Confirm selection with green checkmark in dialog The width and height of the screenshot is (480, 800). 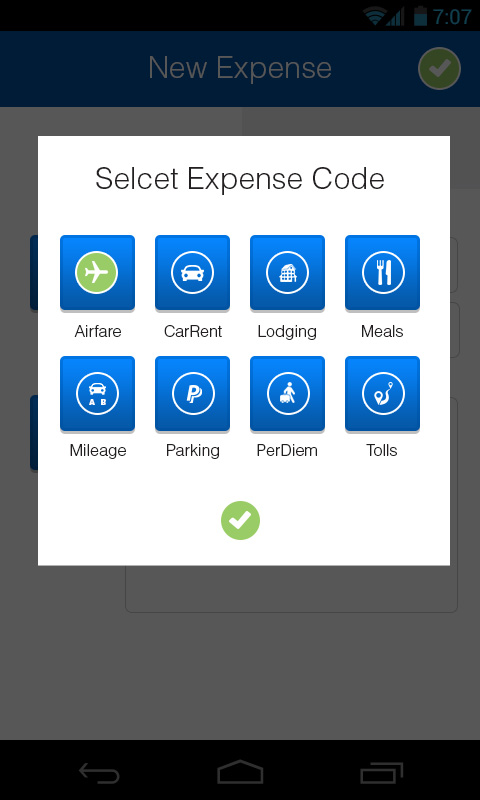click(240, 520)
